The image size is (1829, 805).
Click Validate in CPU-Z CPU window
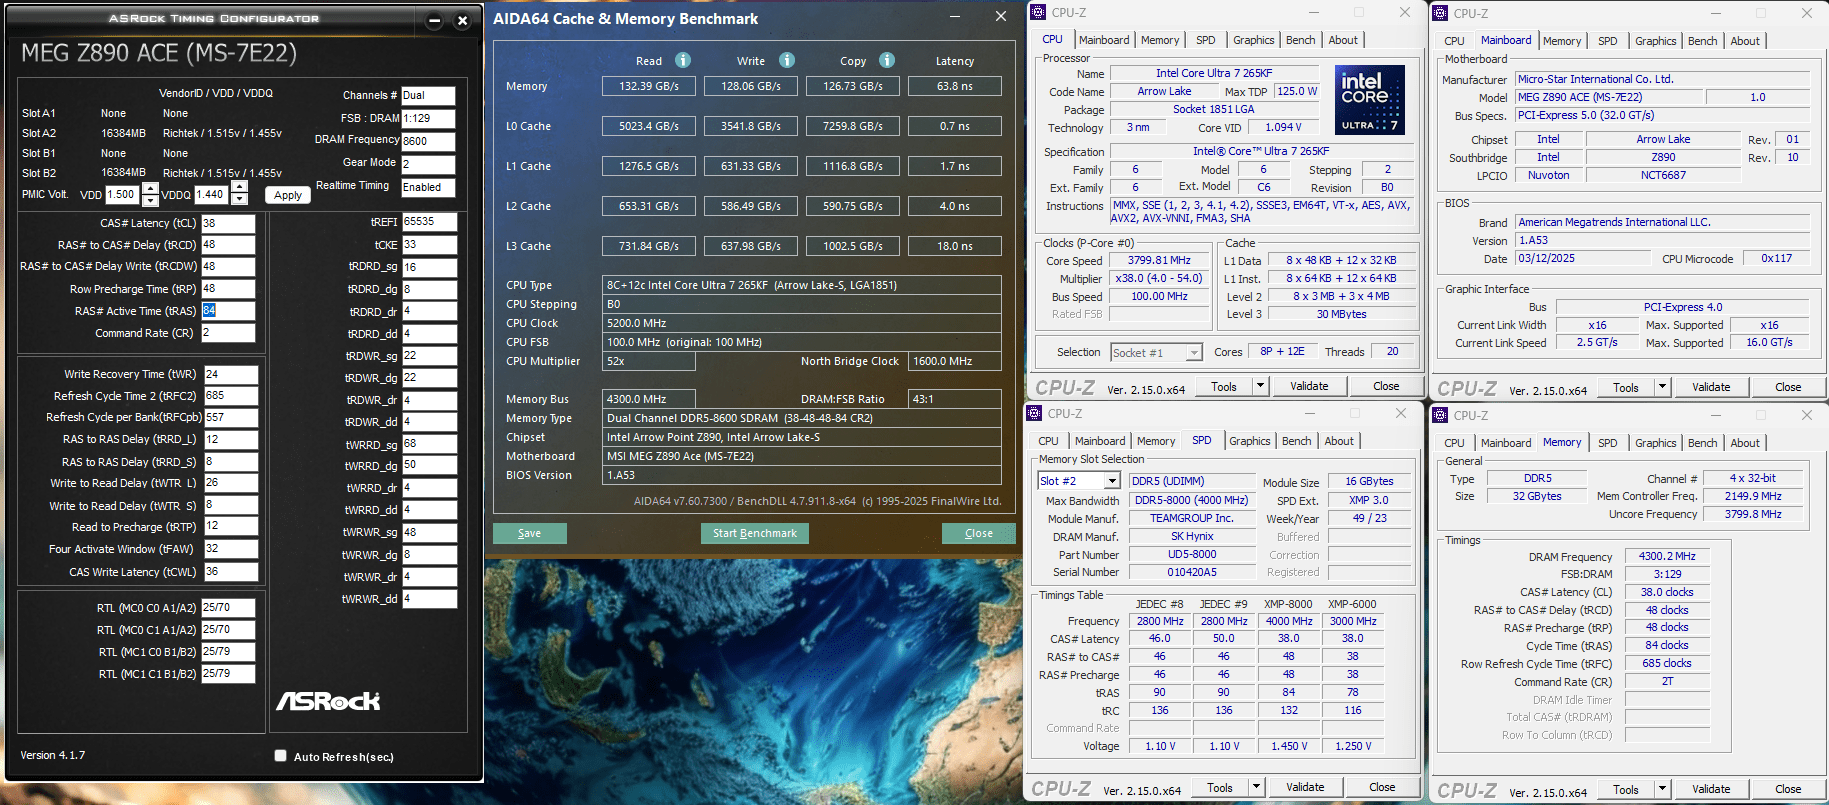1309,386
